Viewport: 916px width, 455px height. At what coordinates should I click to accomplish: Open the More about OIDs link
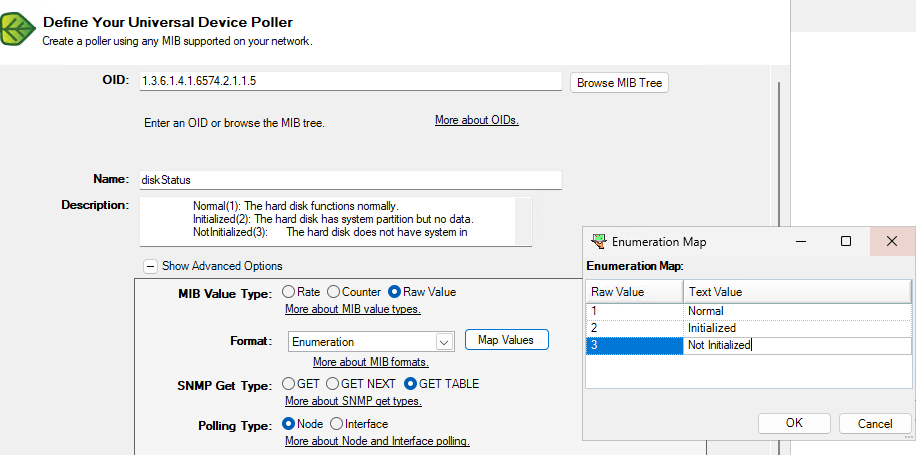coord(477,120)
